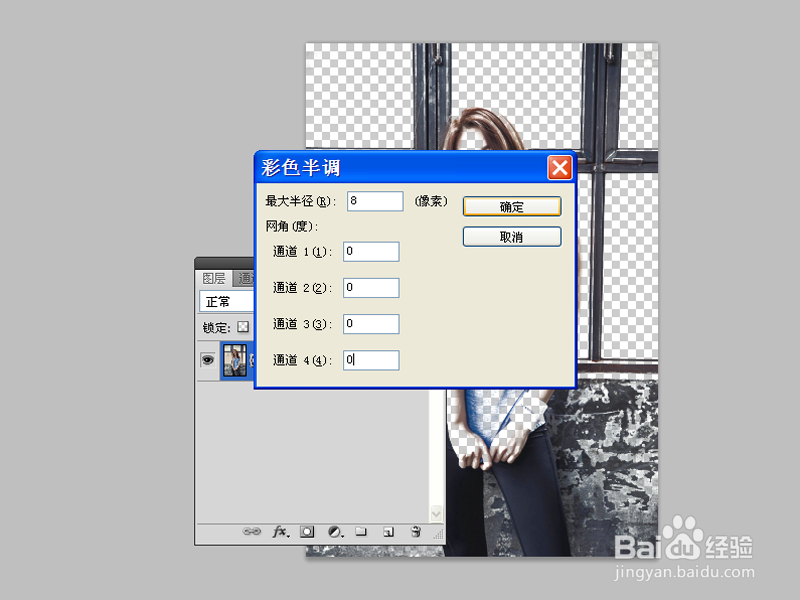The image size is (800, 600).
Task: Add a layer mask
Action: pos(307,532)
